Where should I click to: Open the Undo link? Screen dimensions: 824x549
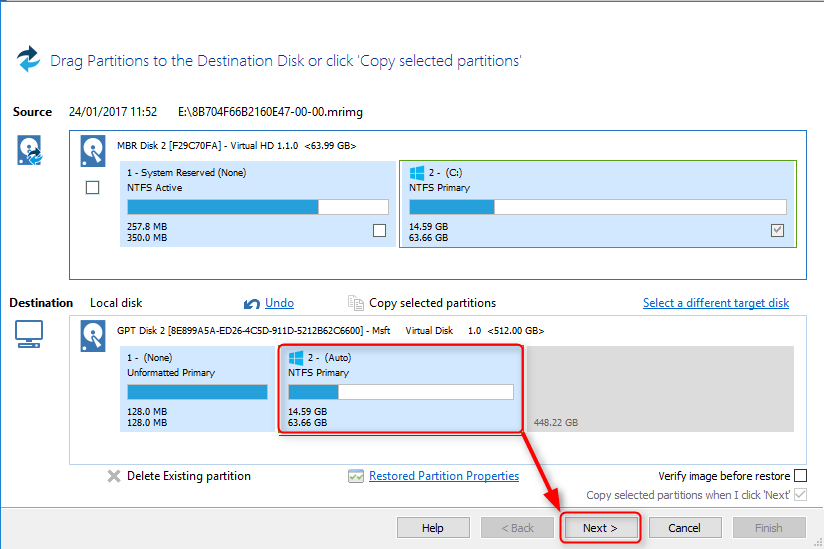[279, 303]
